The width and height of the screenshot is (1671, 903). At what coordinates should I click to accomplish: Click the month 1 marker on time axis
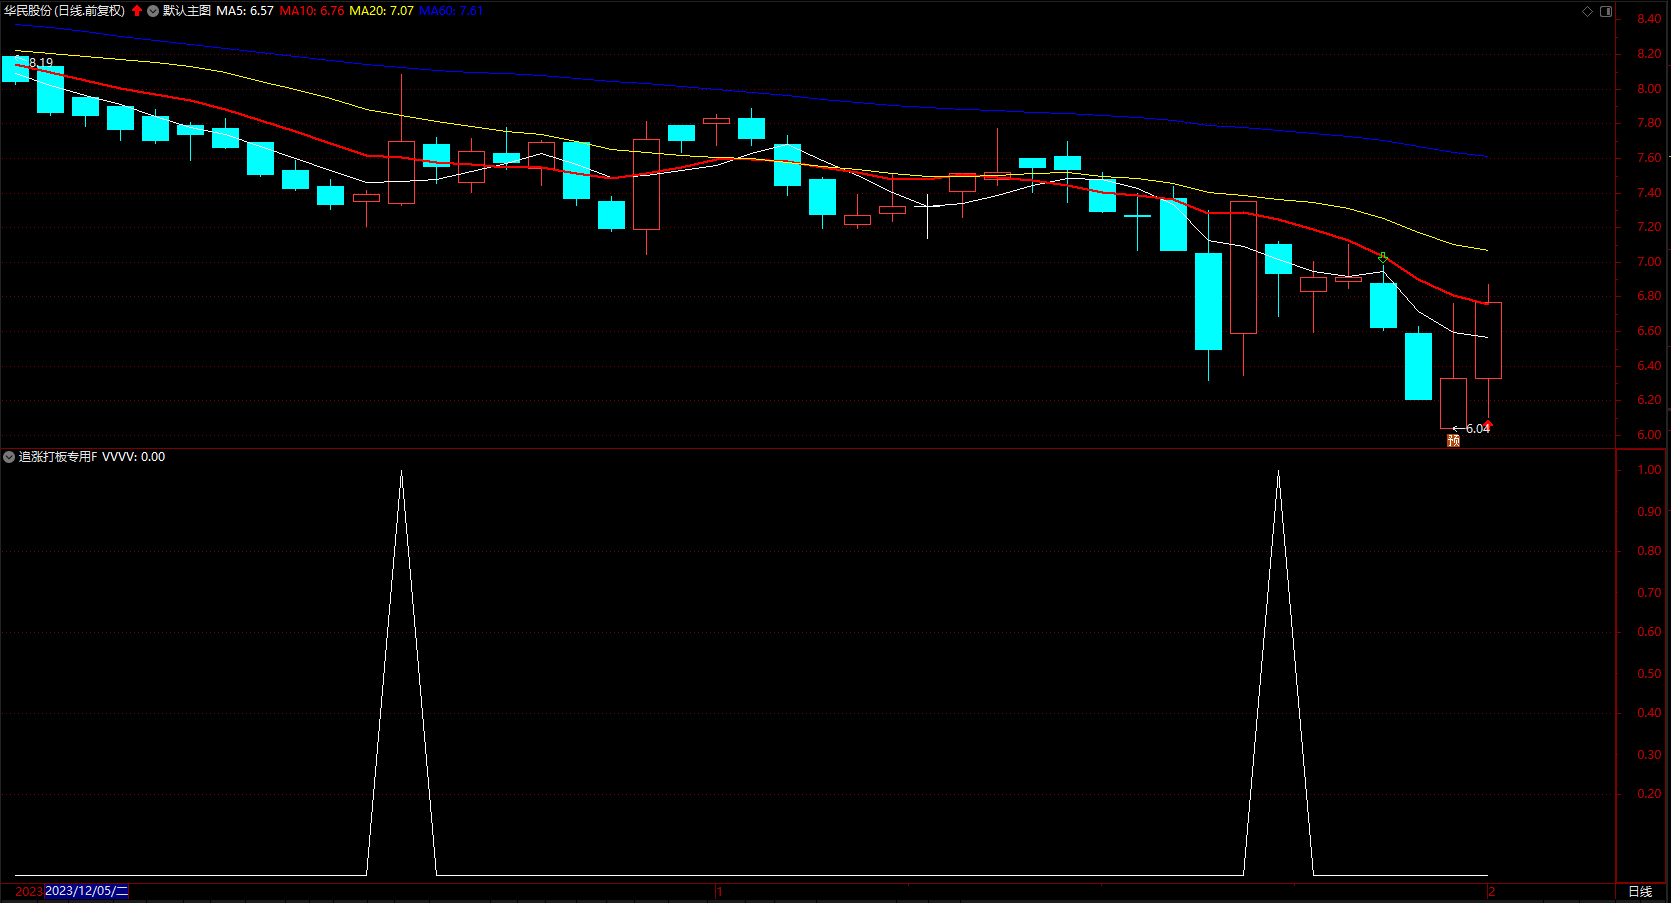click(x=719, y=891)
